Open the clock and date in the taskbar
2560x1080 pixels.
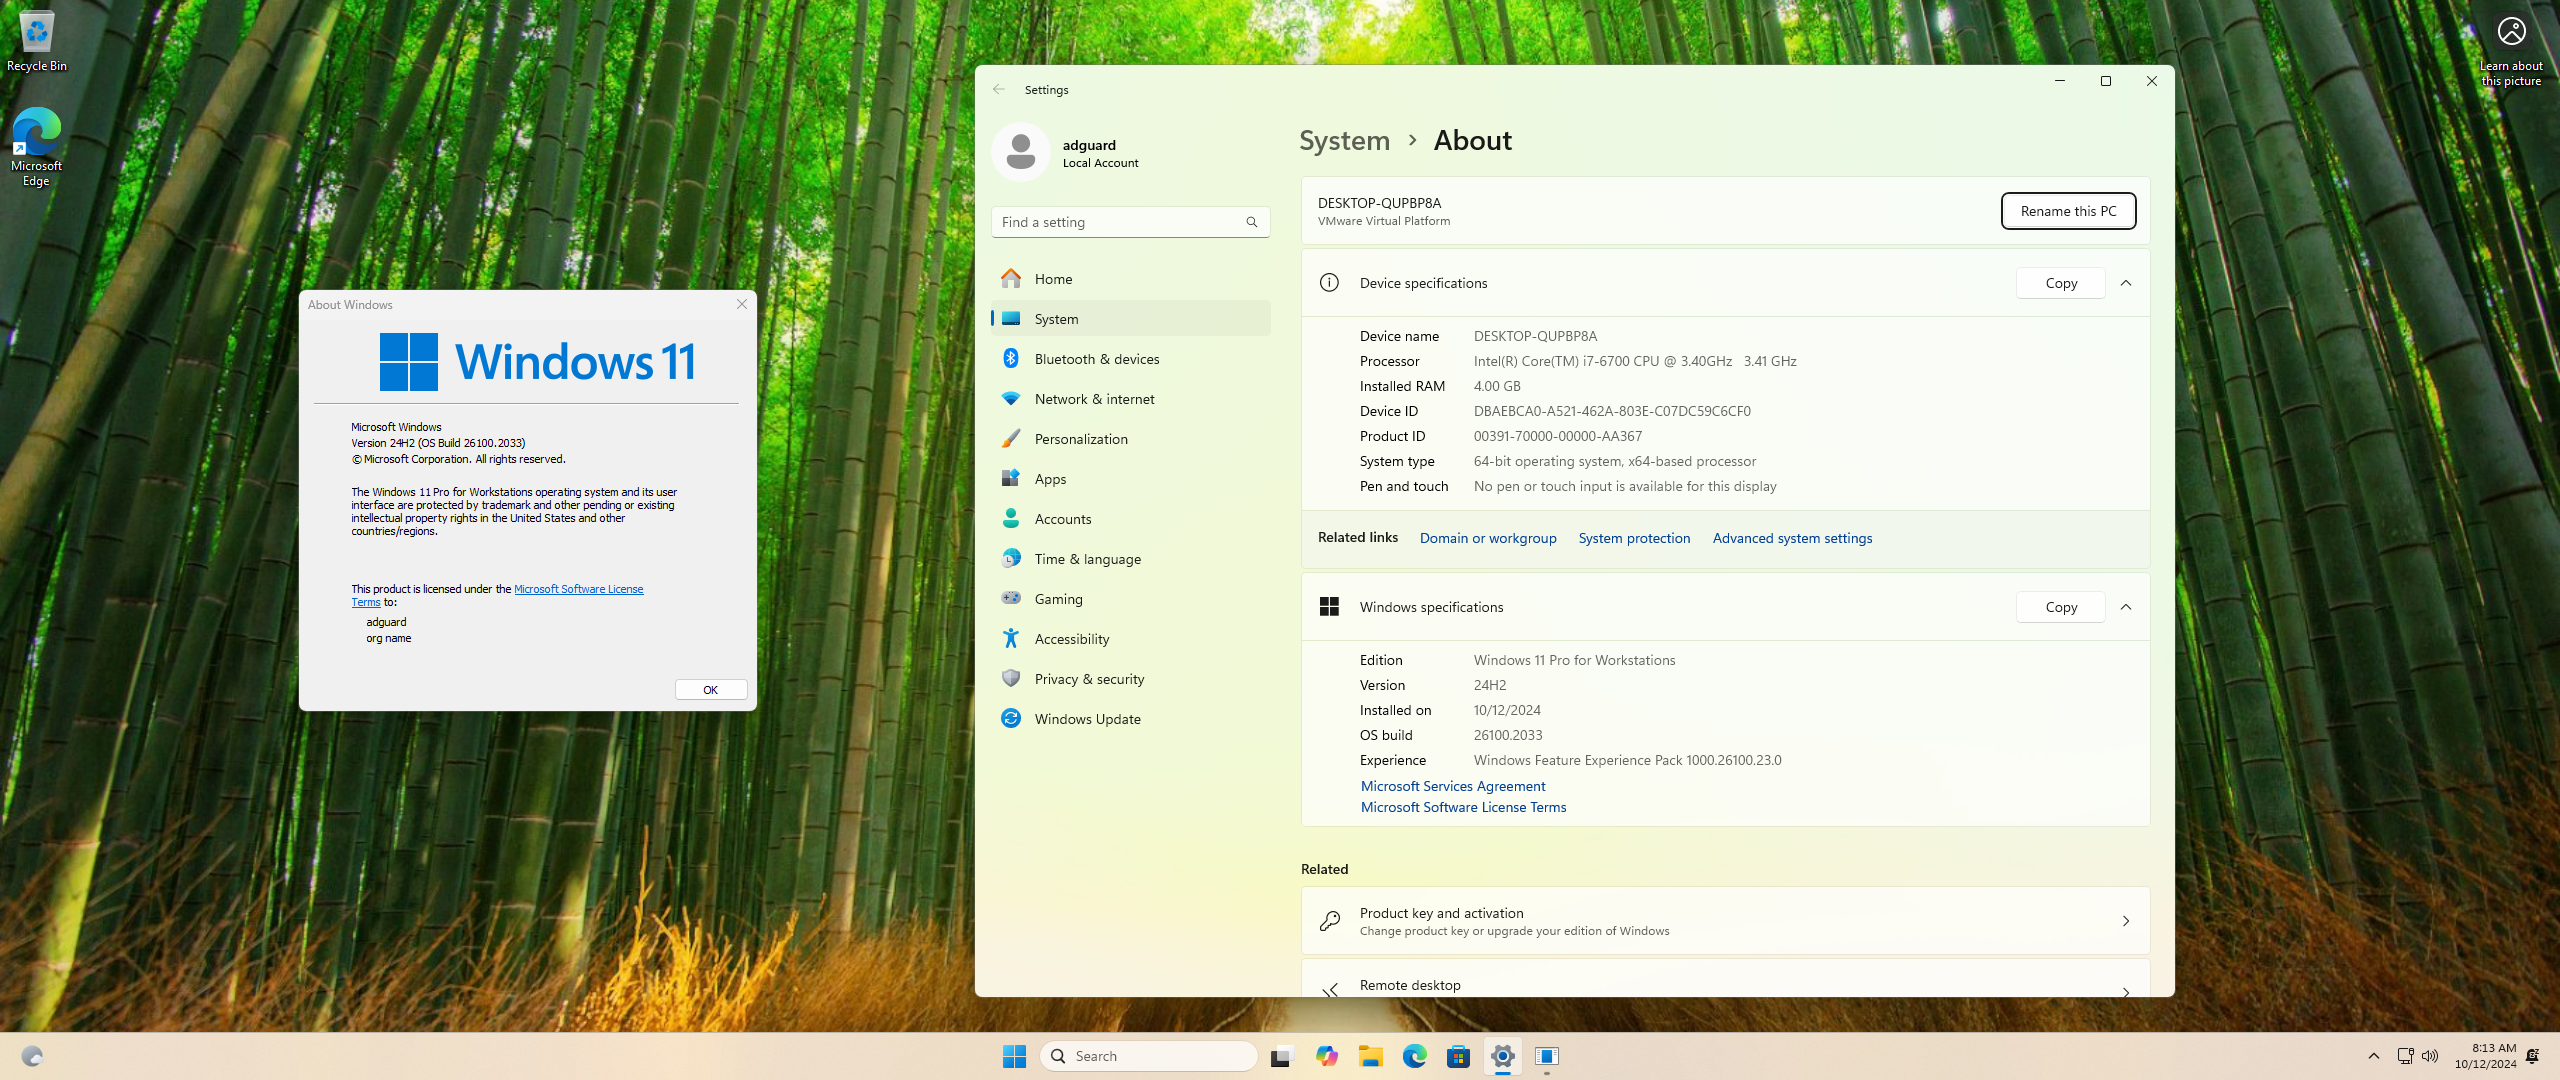coord(2486,1056)
